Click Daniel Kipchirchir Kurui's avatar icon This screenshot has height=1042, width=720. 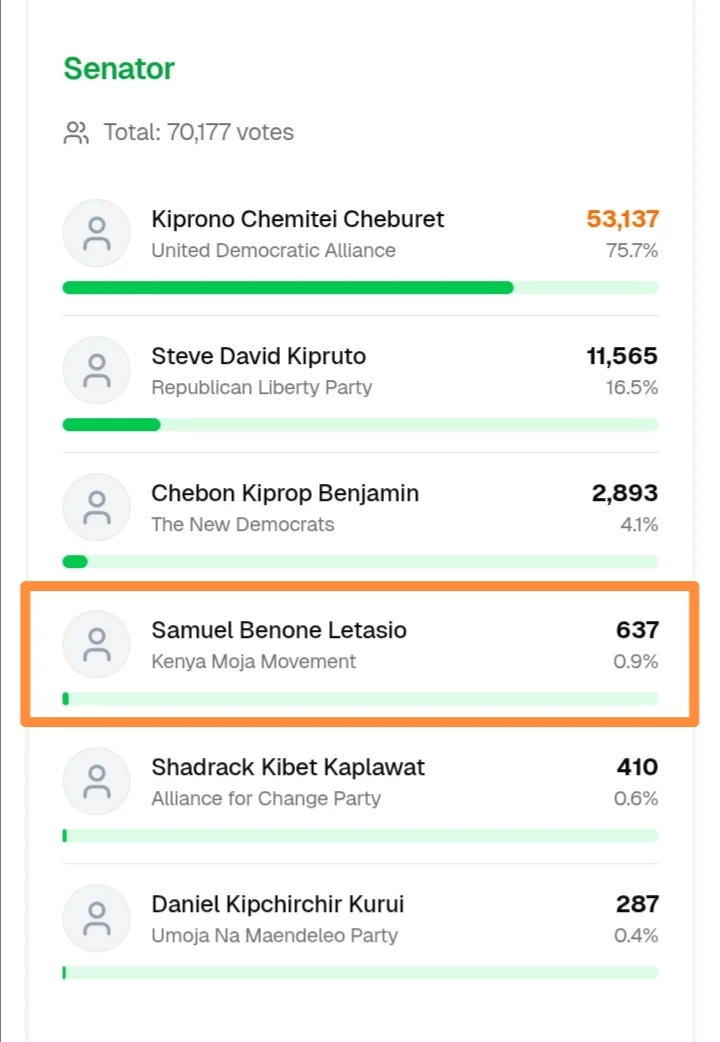tap(97, 918)
